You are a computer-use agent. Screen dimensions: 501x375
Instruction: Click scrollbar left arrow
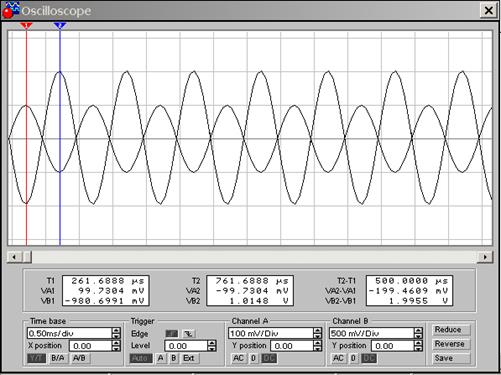click(x=14, y=257)
